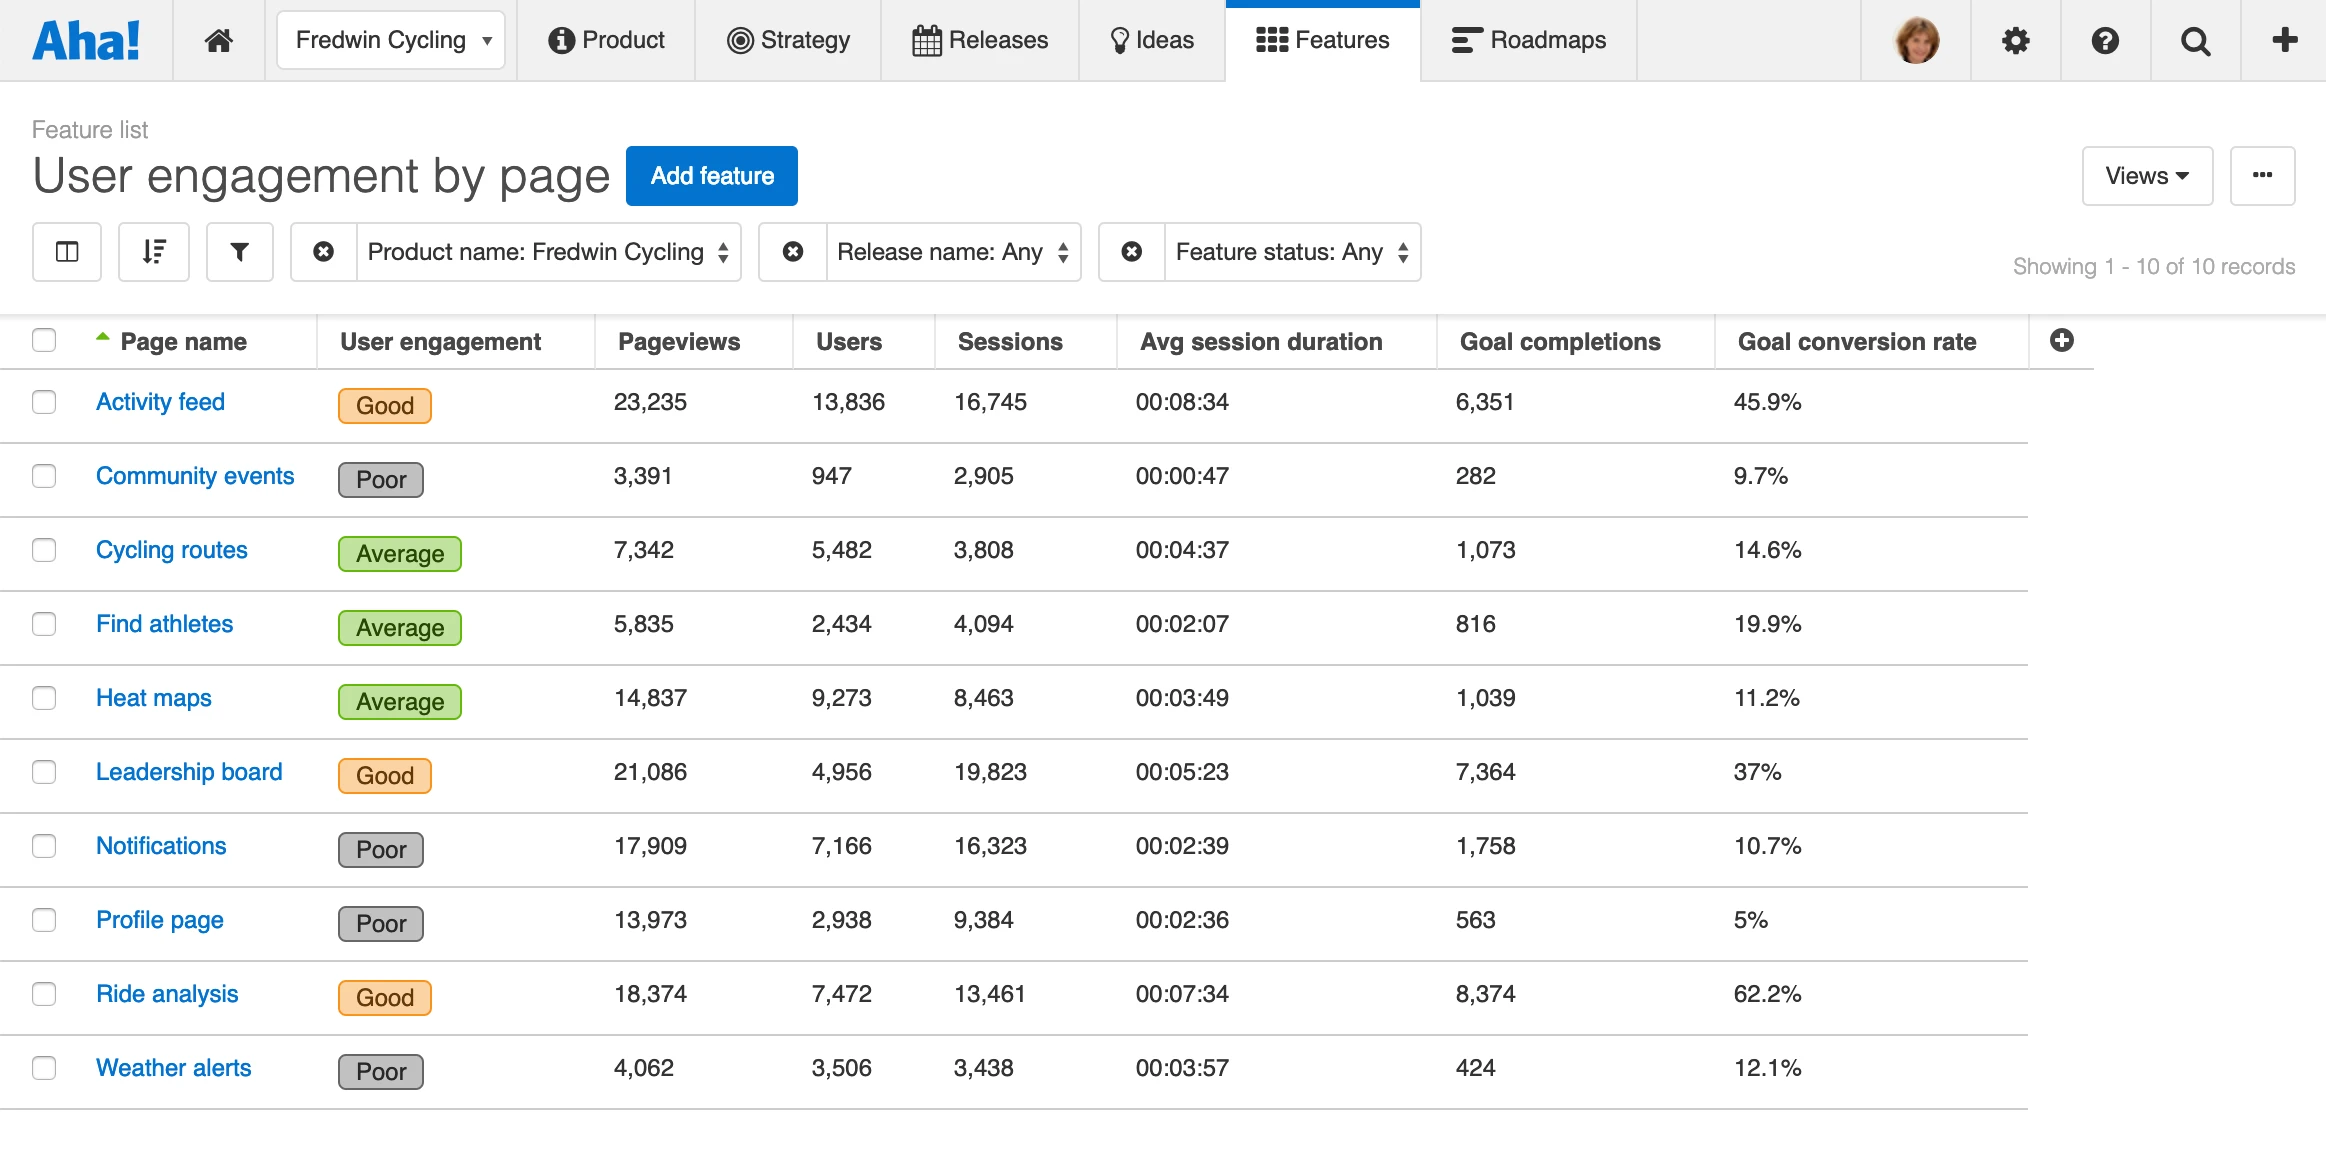Add new column with plus circle icon
Viewport: 2326px width, 1176px height.
tap(2061, 341)
